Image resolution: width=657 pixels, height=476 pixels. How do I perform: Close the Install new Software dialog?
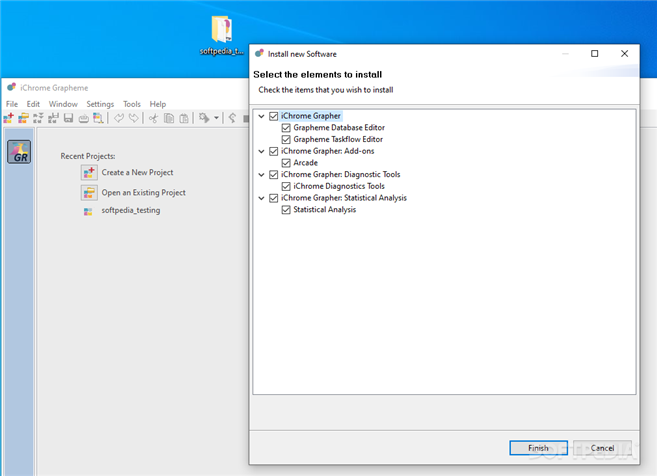tap(624, 54)
